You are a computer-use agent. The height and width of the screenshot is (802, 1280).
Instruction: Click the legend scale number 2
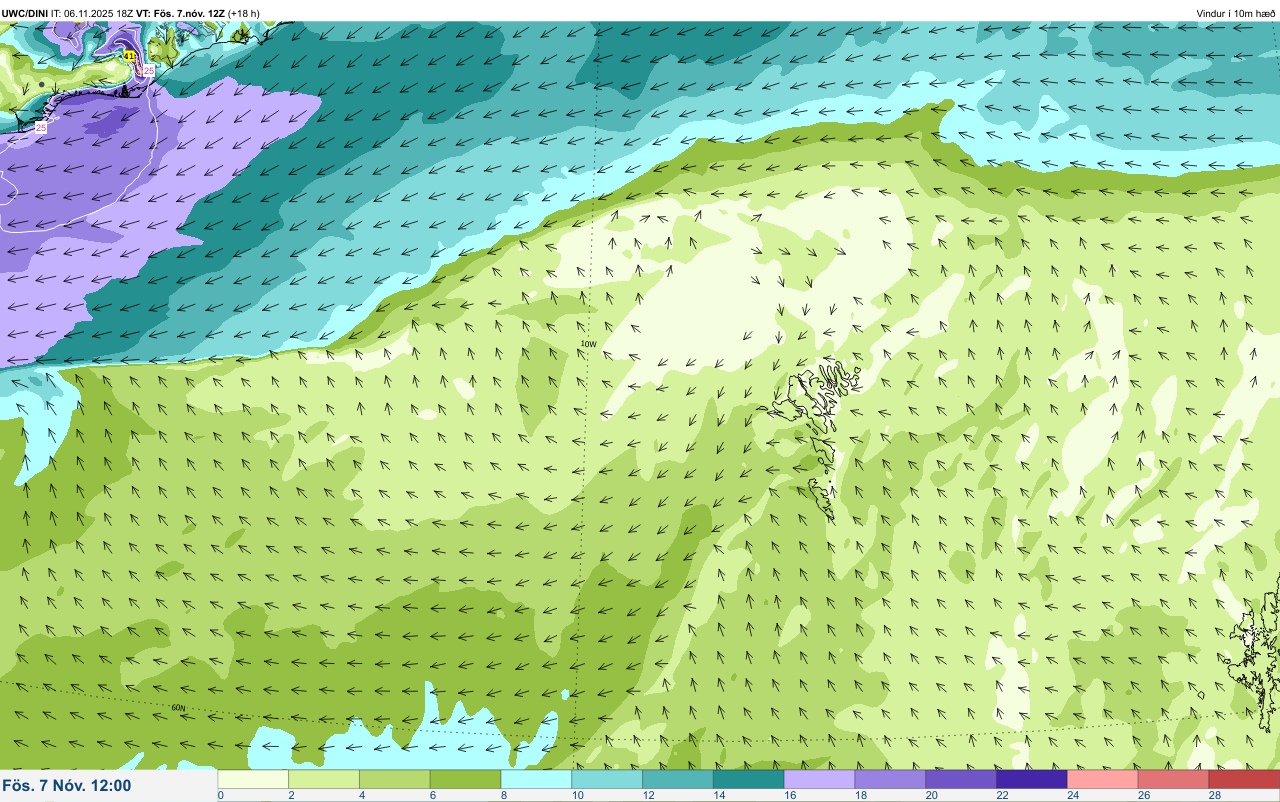click(x=291, y=796)
